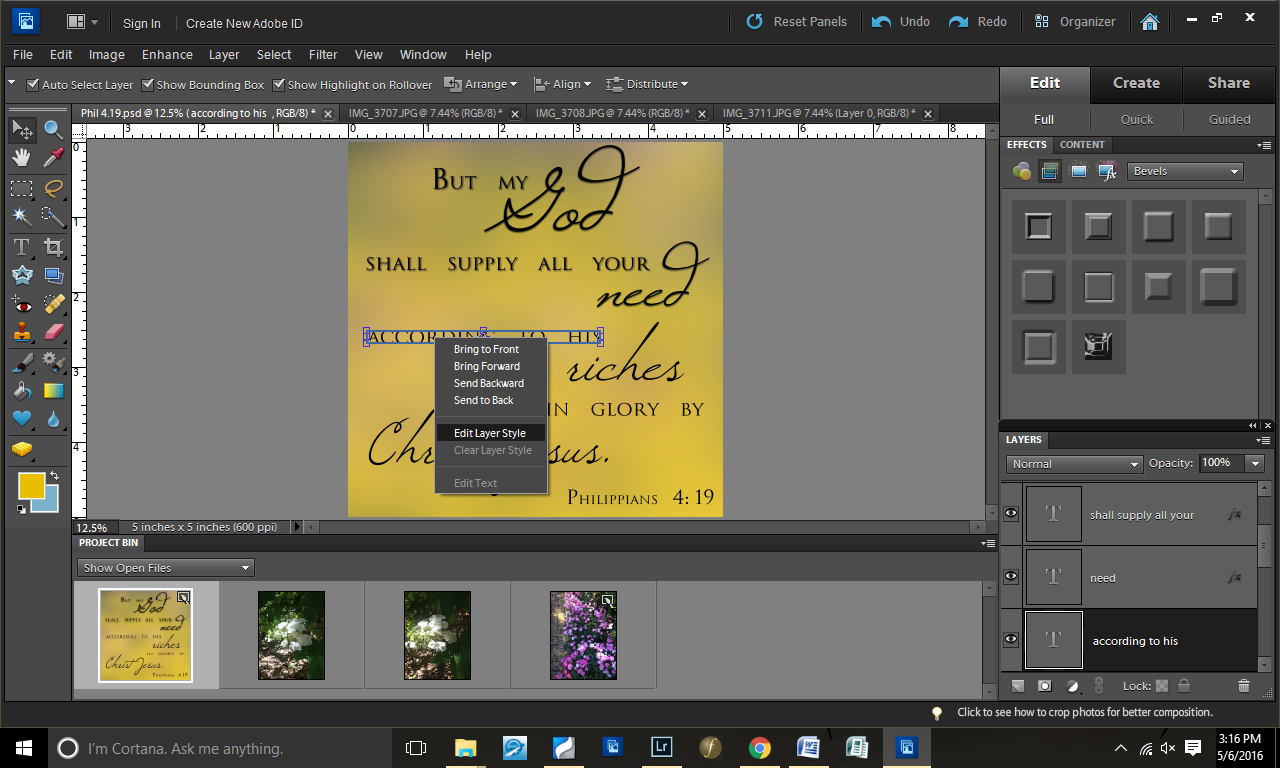Show Photo Effects in the Effects panel
This screenshot has width=1280, height=768.
1079,171
